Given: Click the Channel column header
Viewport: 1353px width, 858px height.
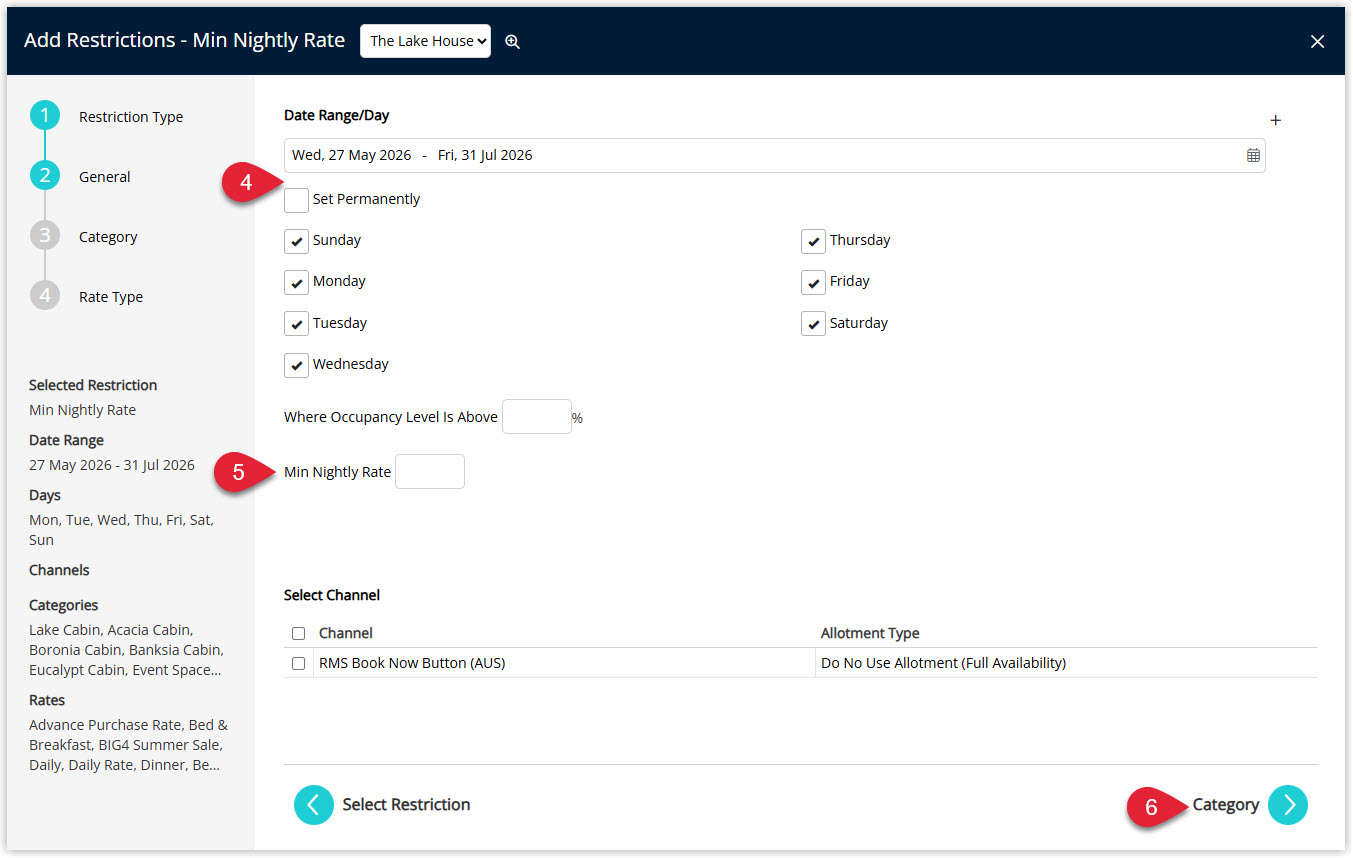Looking at the screenshot, I should (x=346, y=633).
